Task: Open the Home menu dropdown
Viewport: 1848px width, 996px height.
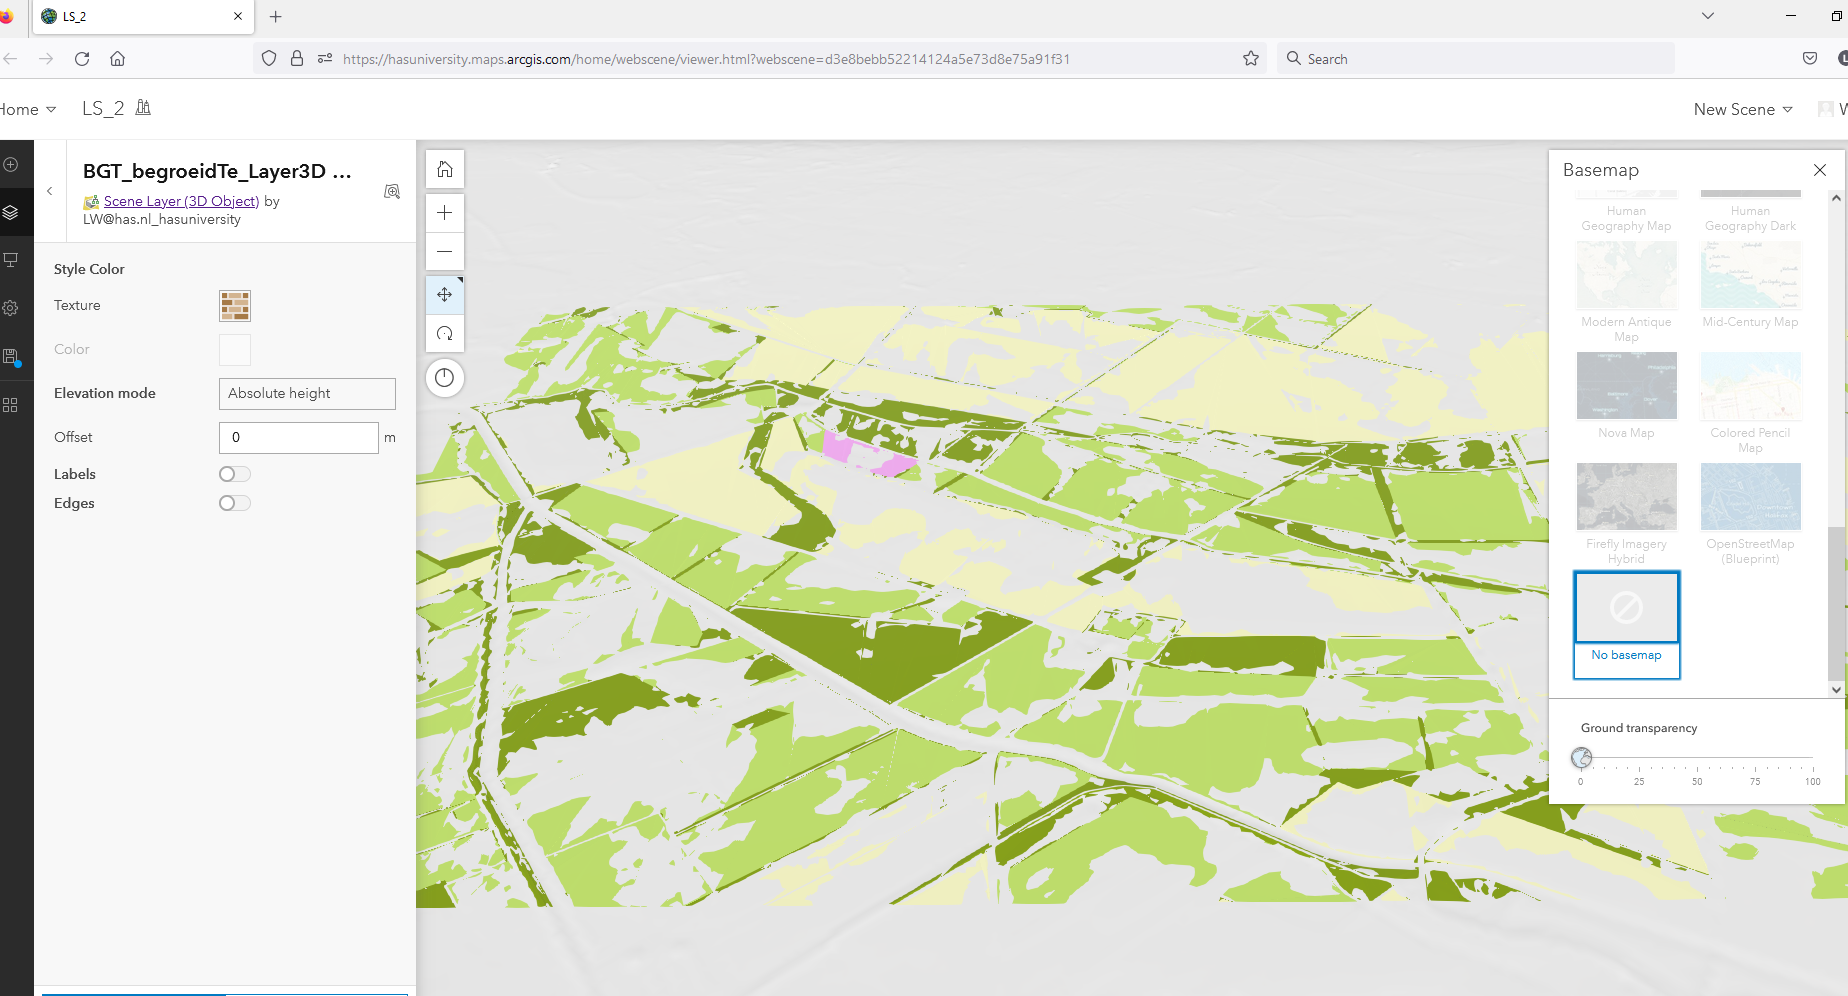Action: tap(27, 109)
